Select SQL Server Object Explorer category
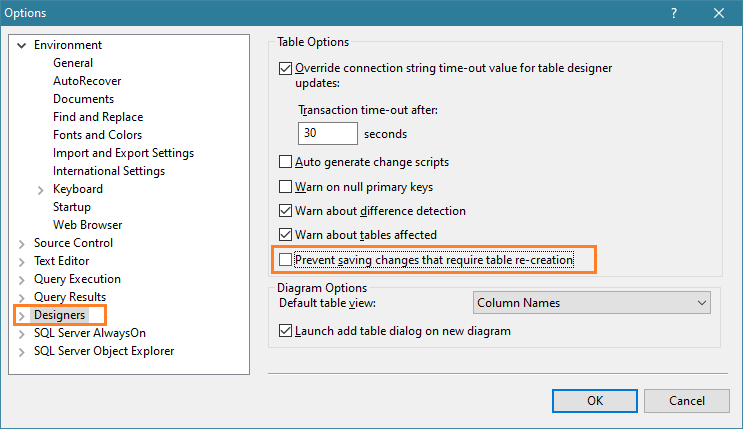The image size is (743, 429). [x=103, y=351]
